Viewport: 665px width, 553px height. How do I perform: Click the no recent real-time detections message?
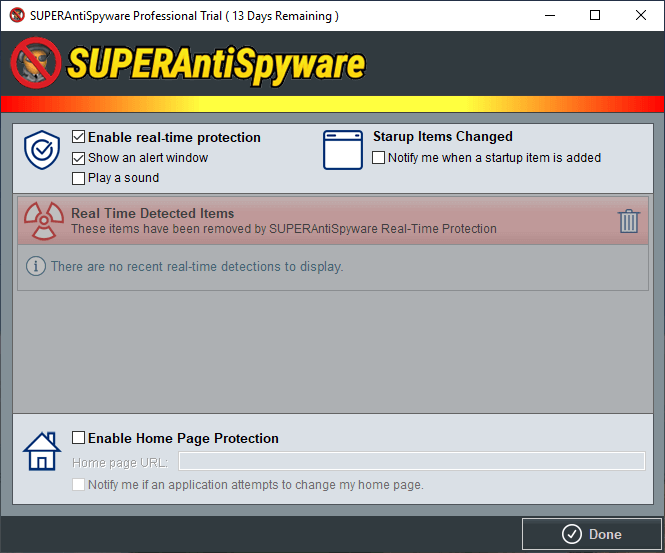[197, 266]
